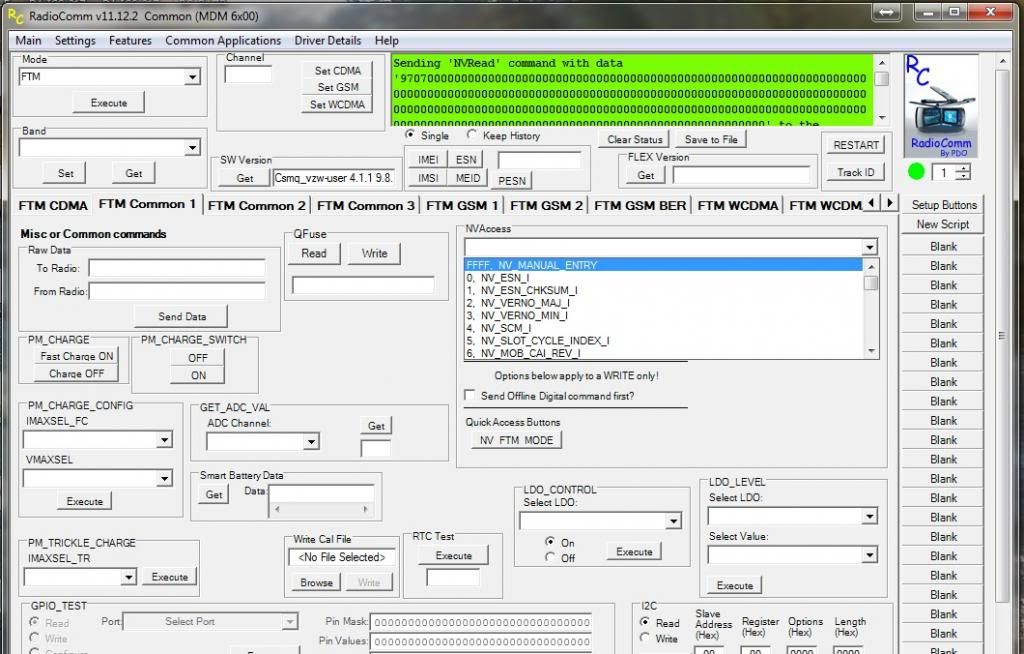Open the VMAXSEL dropdown
The image size is (1024, 654).
click(165, 479)
